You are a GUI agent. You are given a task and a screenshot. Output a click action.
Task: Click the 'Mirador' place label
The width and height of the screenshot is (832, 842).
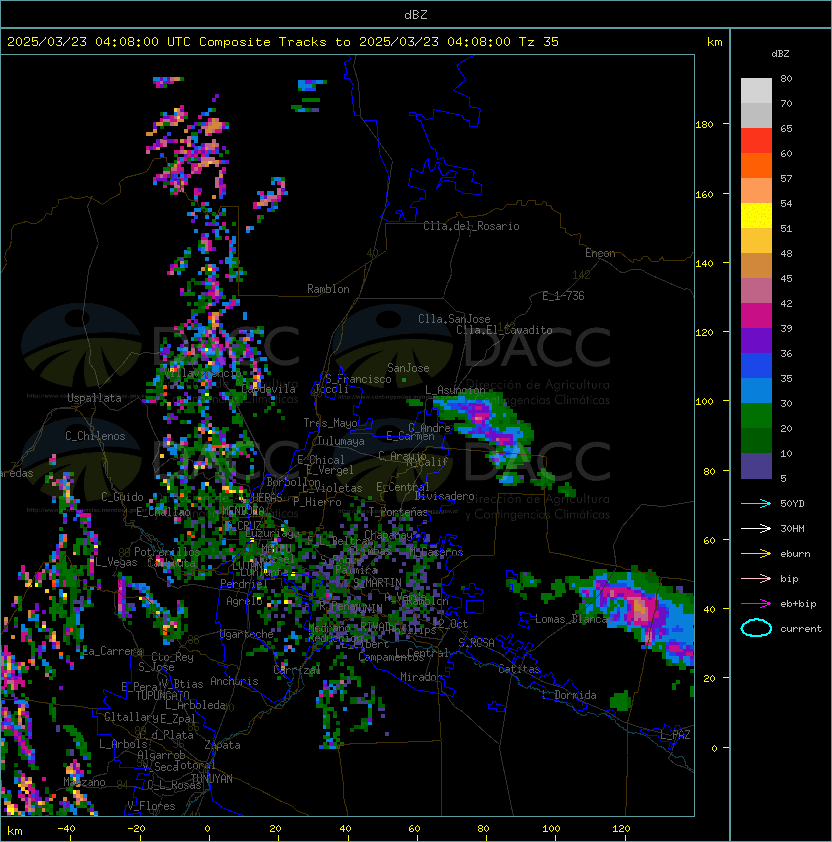coord(421,677)
